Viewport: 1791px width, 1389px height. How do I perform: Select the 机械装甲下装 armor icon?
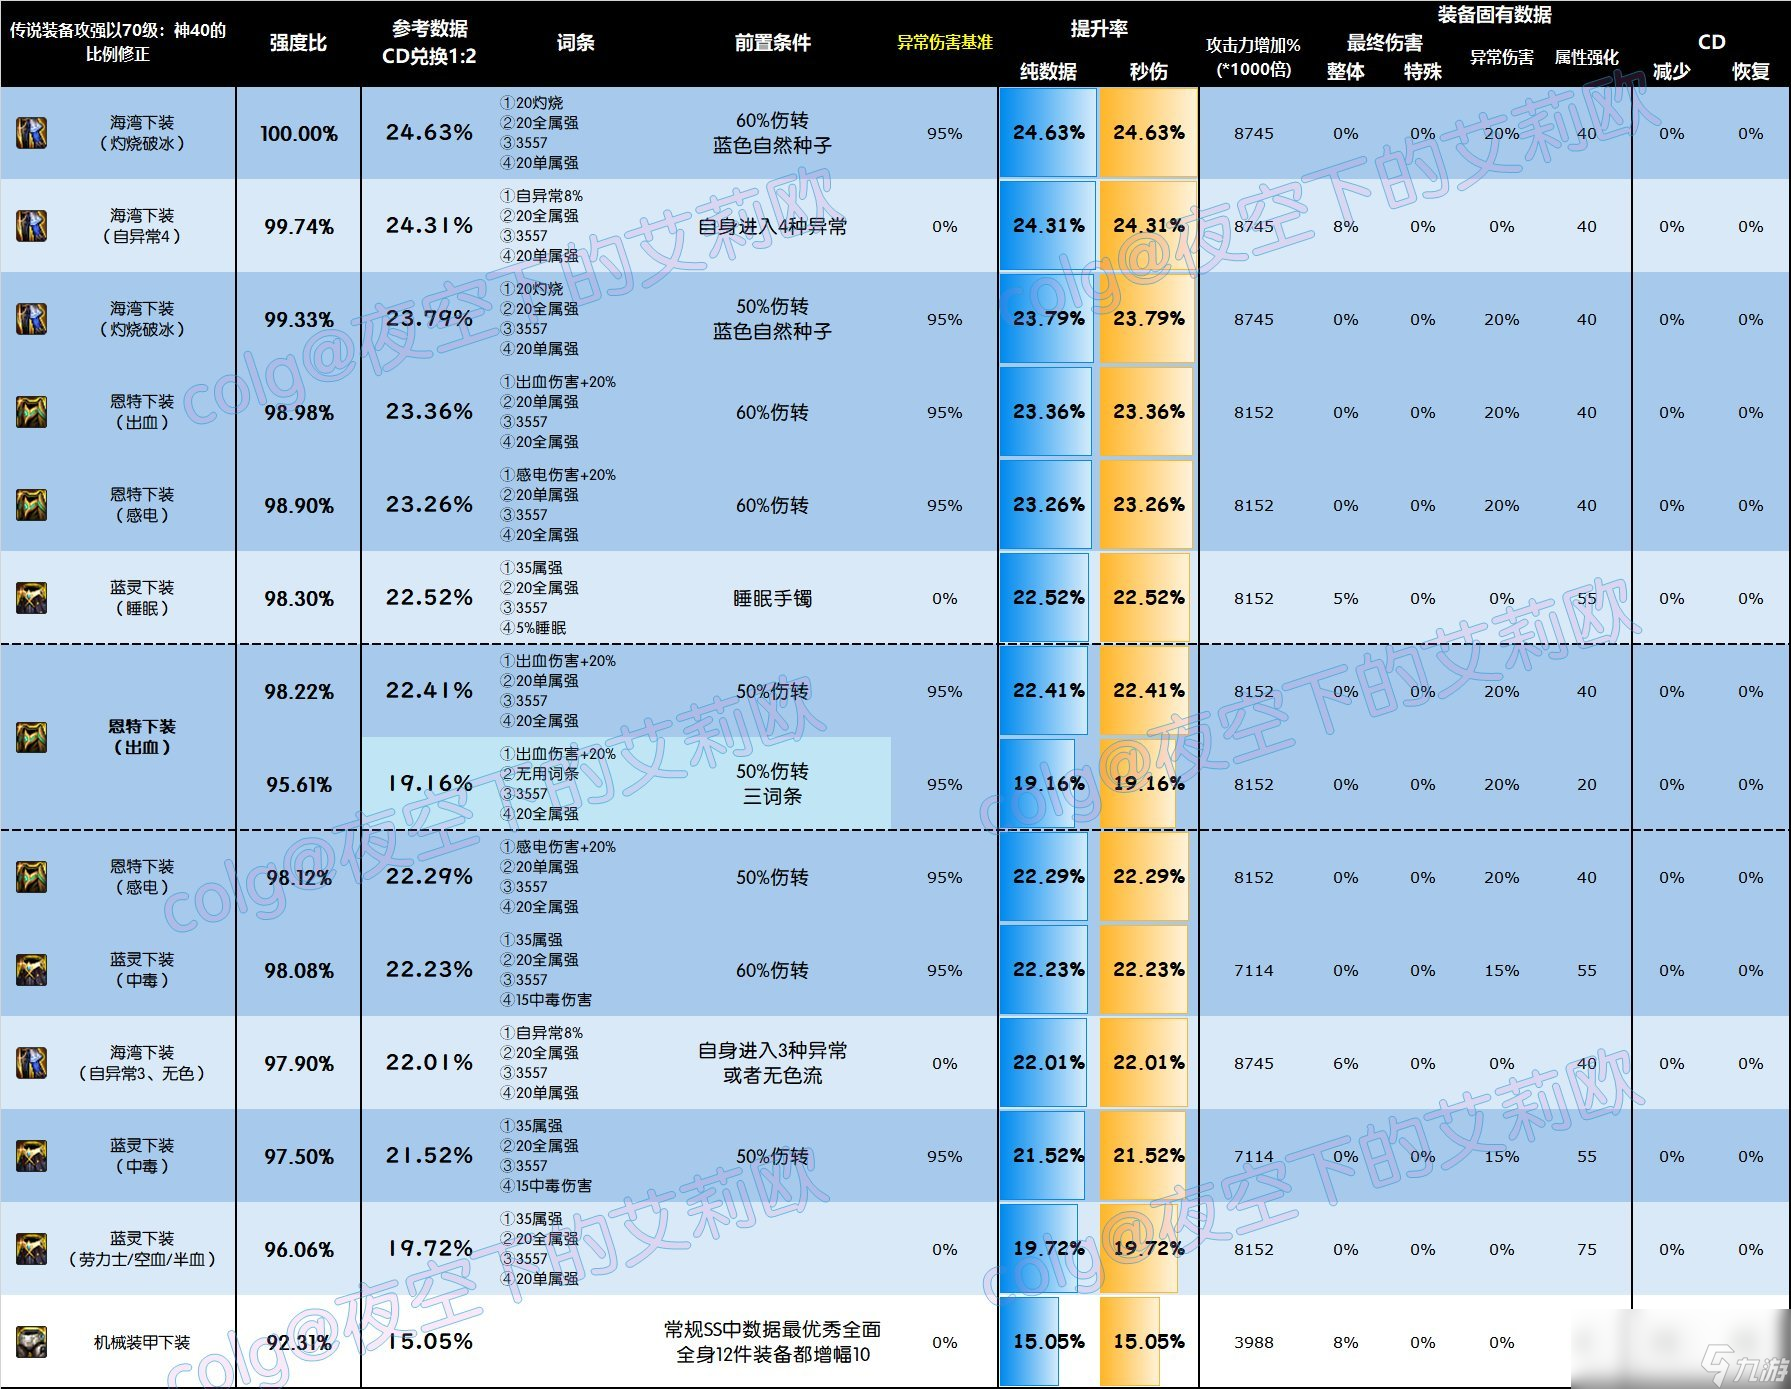31,1342
